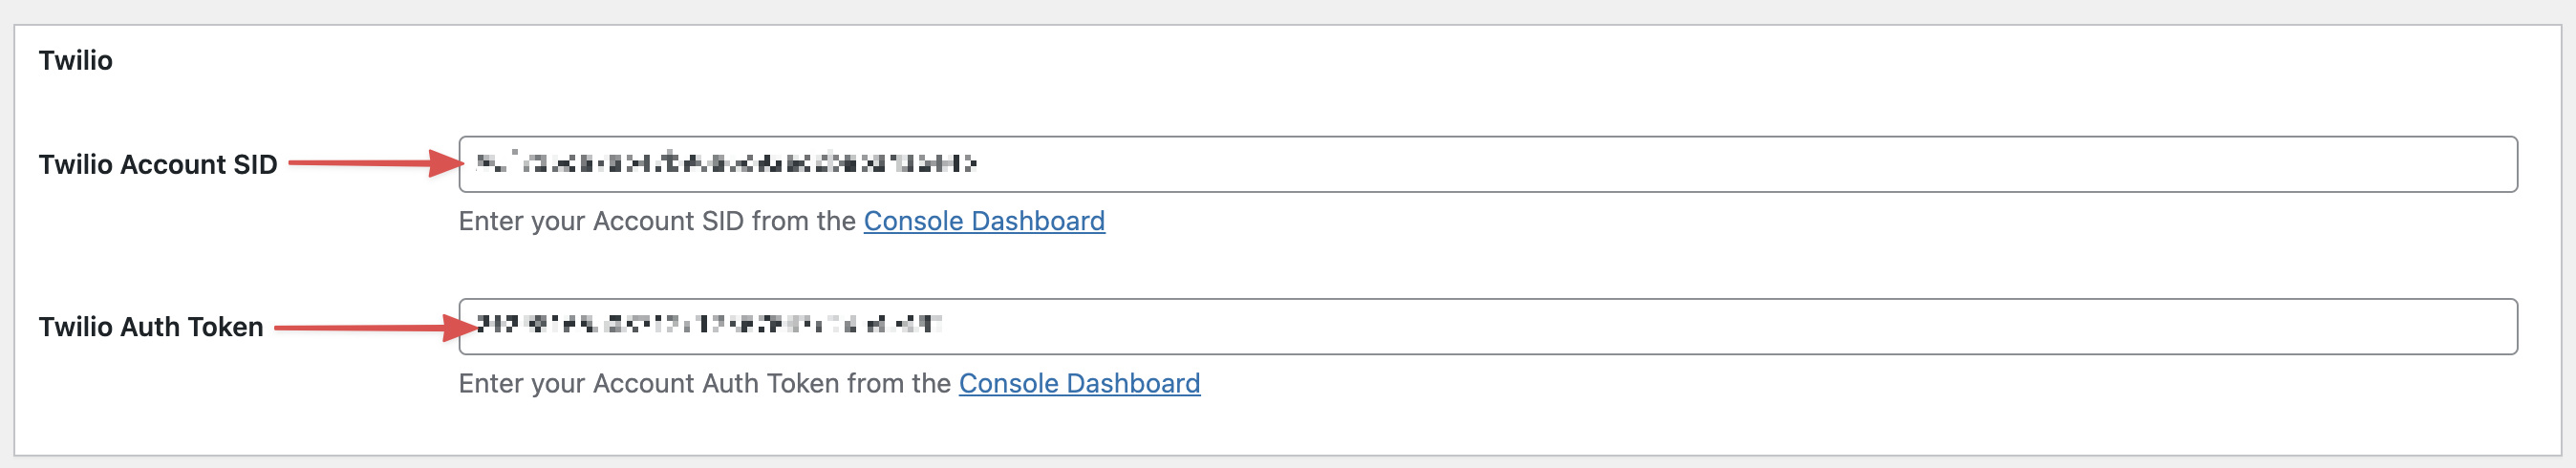Click red arrow pointing to Account SID field

click(x=370, y=163)
